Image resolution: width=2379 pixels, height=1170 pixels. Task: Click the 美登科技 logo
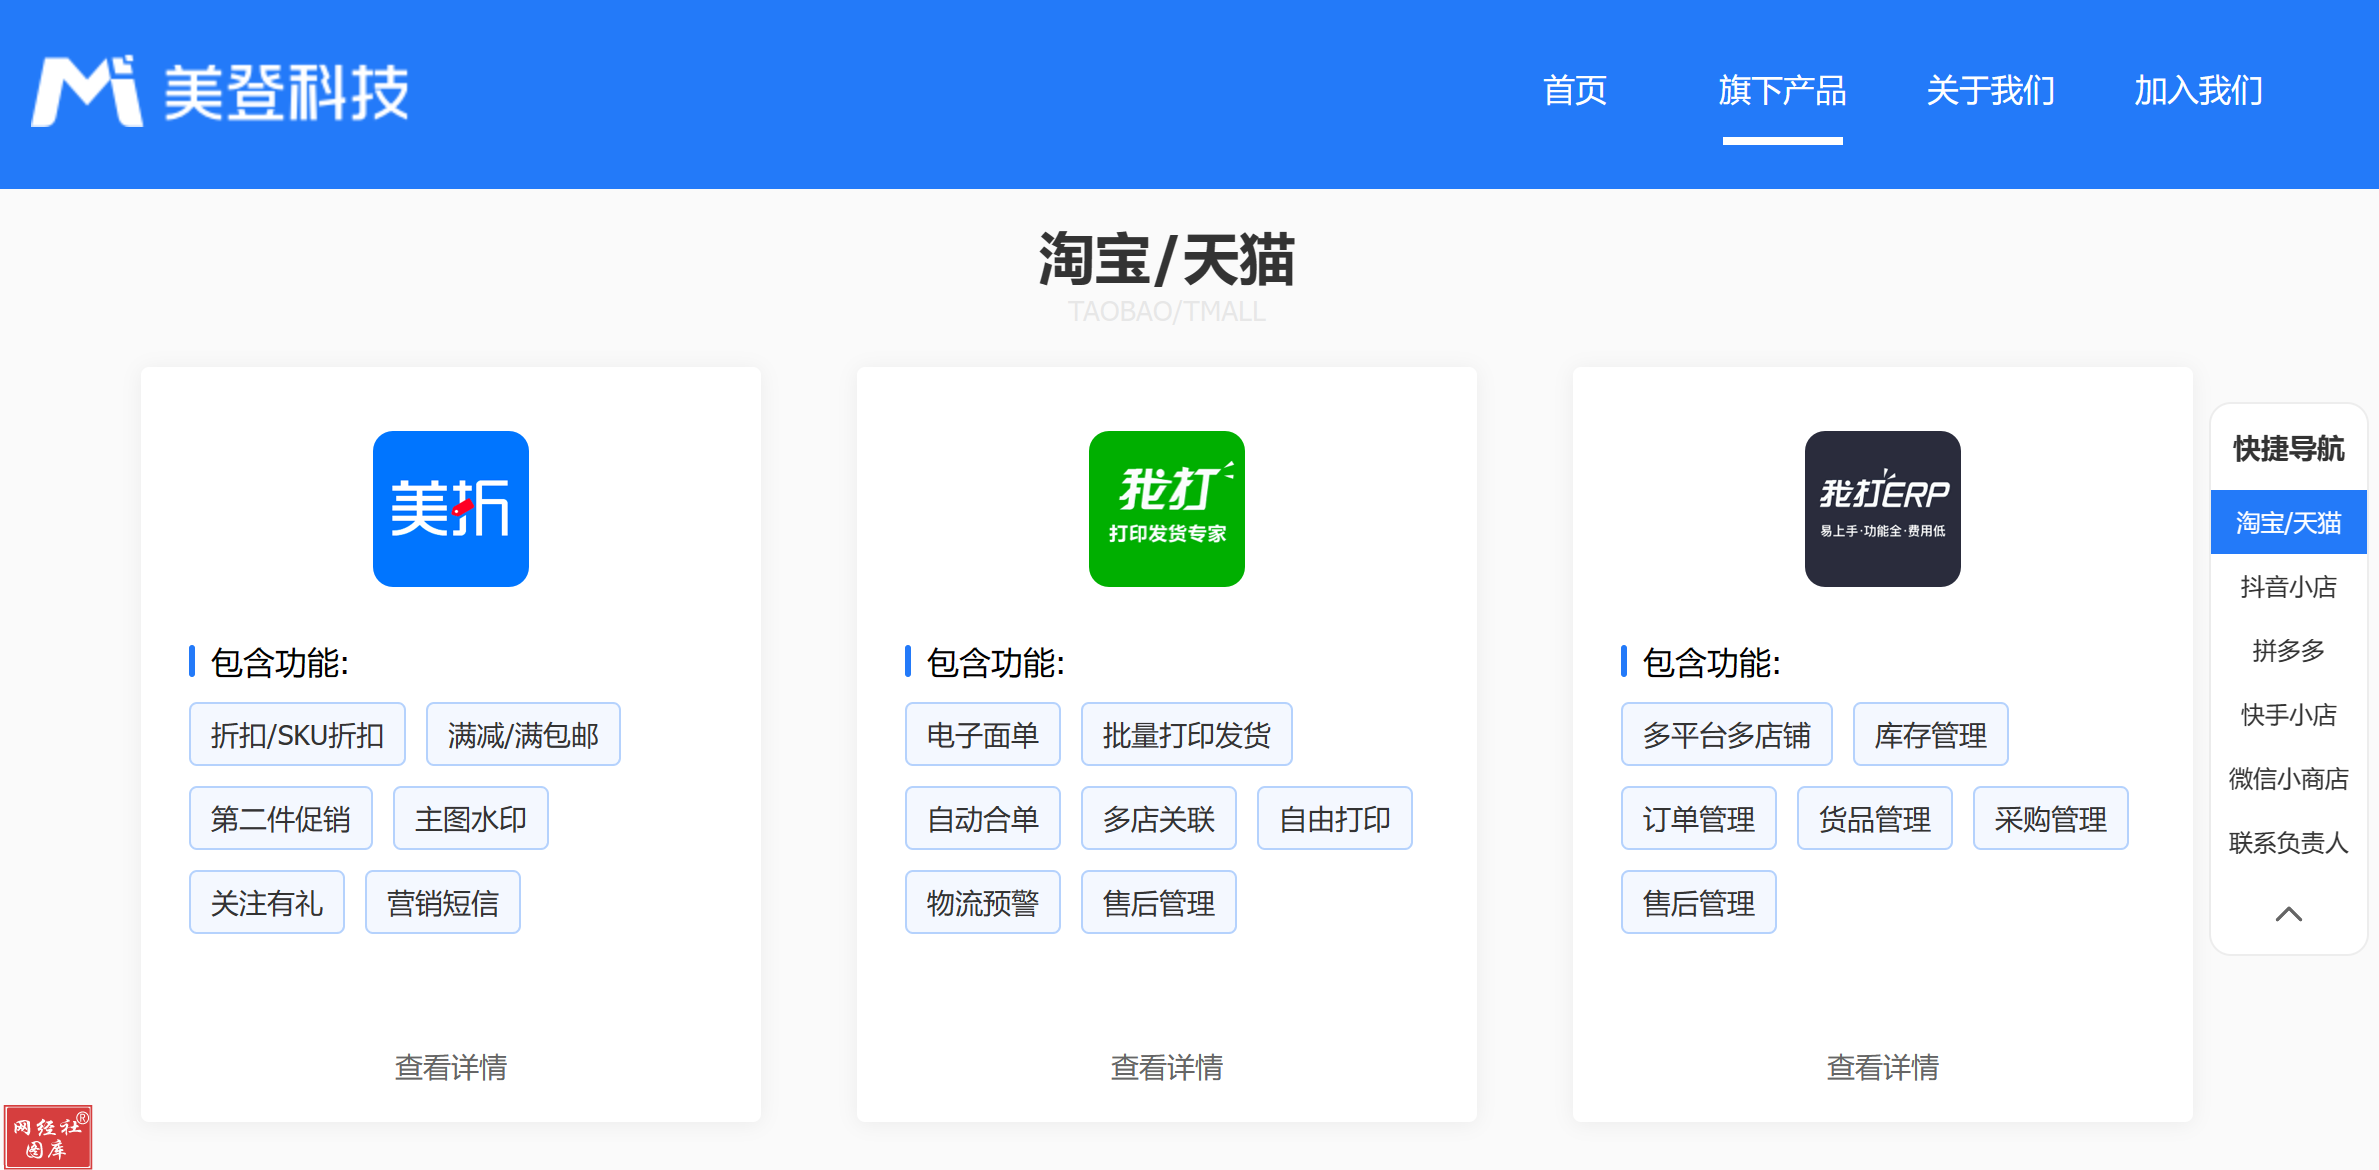[220, 91]
